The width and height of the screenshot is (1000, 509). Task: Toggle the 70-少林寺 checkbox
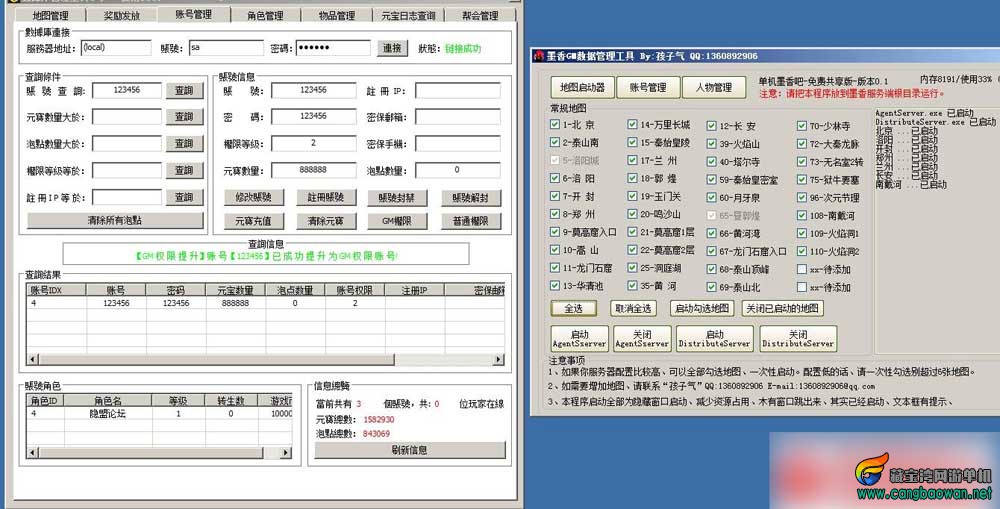click(x=802, y=126)
